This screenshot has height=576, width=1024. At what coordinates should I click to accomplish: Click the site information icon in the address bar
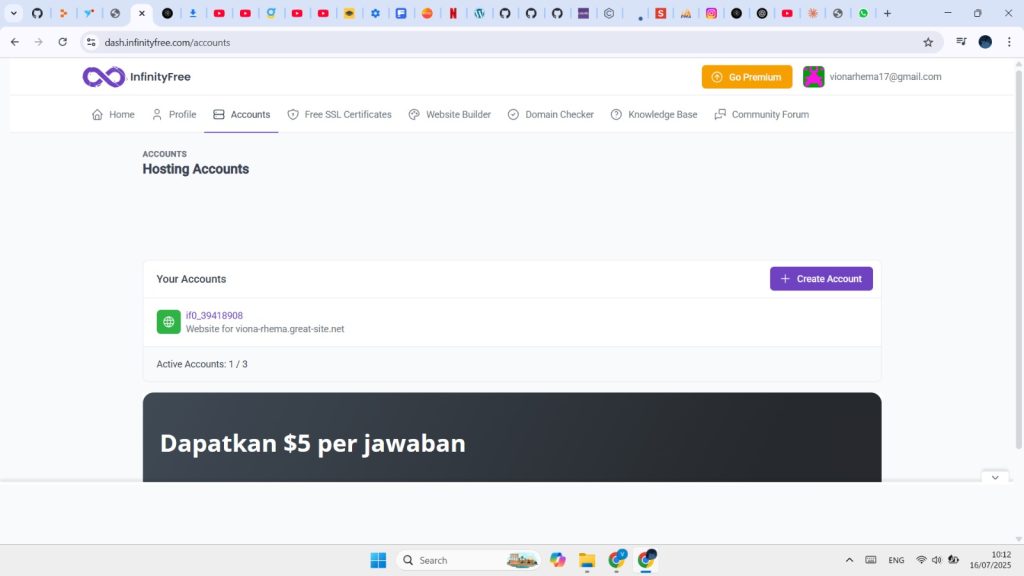[91, 42]
